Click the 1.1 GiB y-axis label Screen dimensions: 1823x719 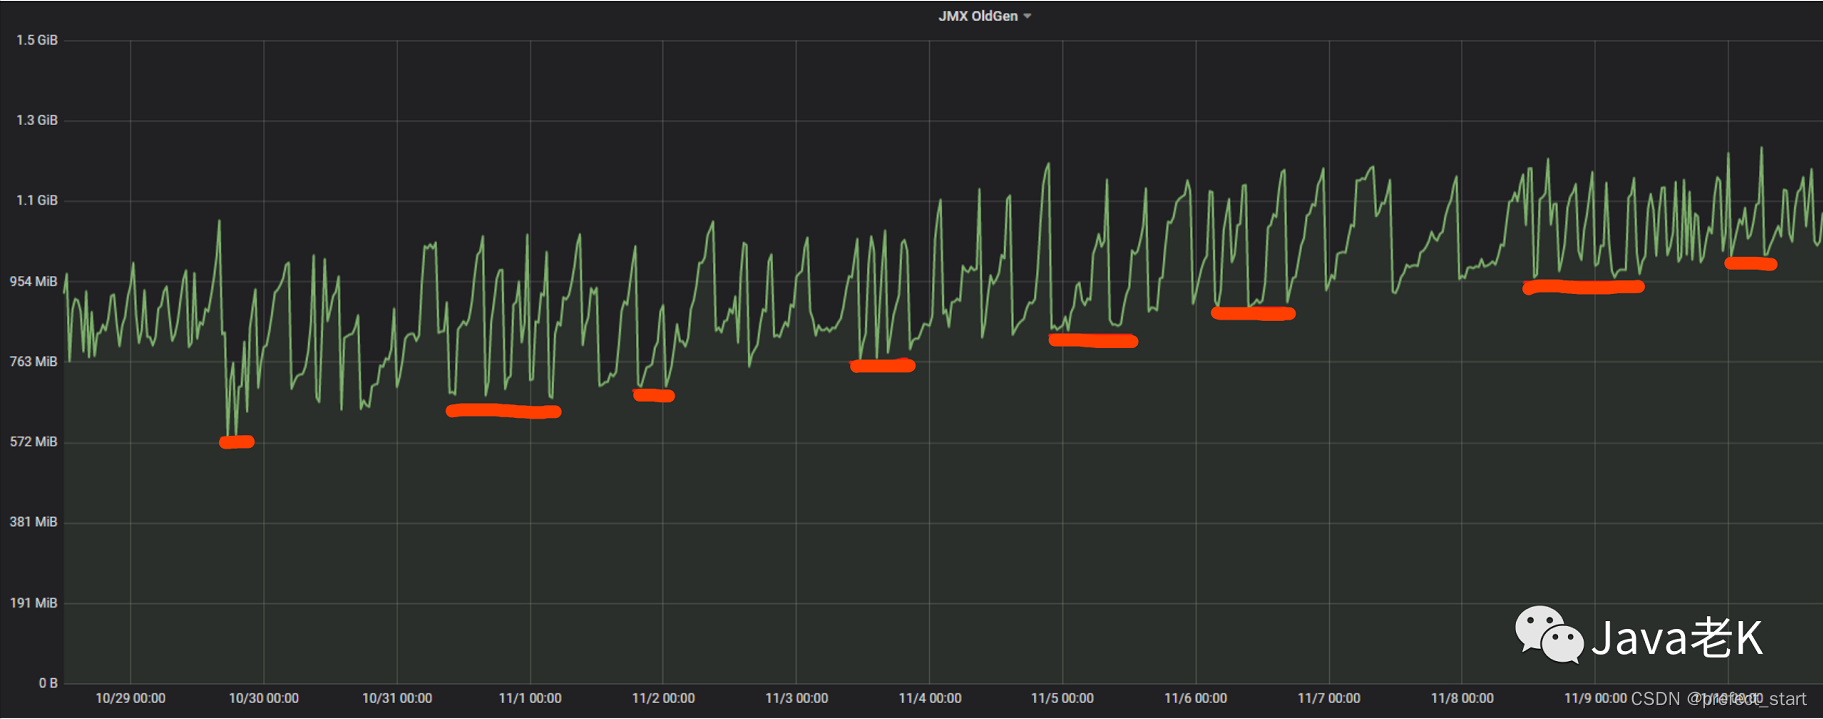(37, 200)
